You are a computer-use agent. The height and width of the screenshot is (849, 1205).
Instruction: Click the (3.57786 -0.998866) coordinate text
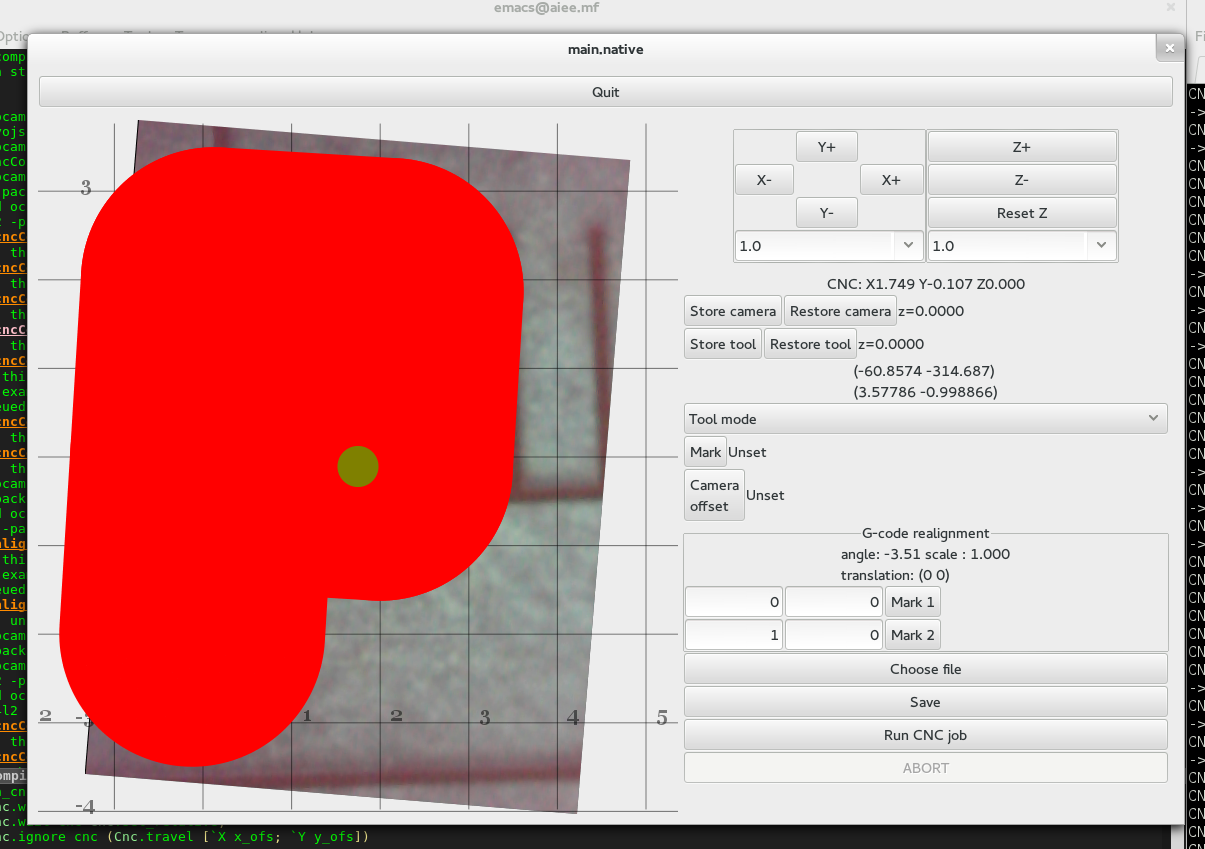tap(925, 393)
